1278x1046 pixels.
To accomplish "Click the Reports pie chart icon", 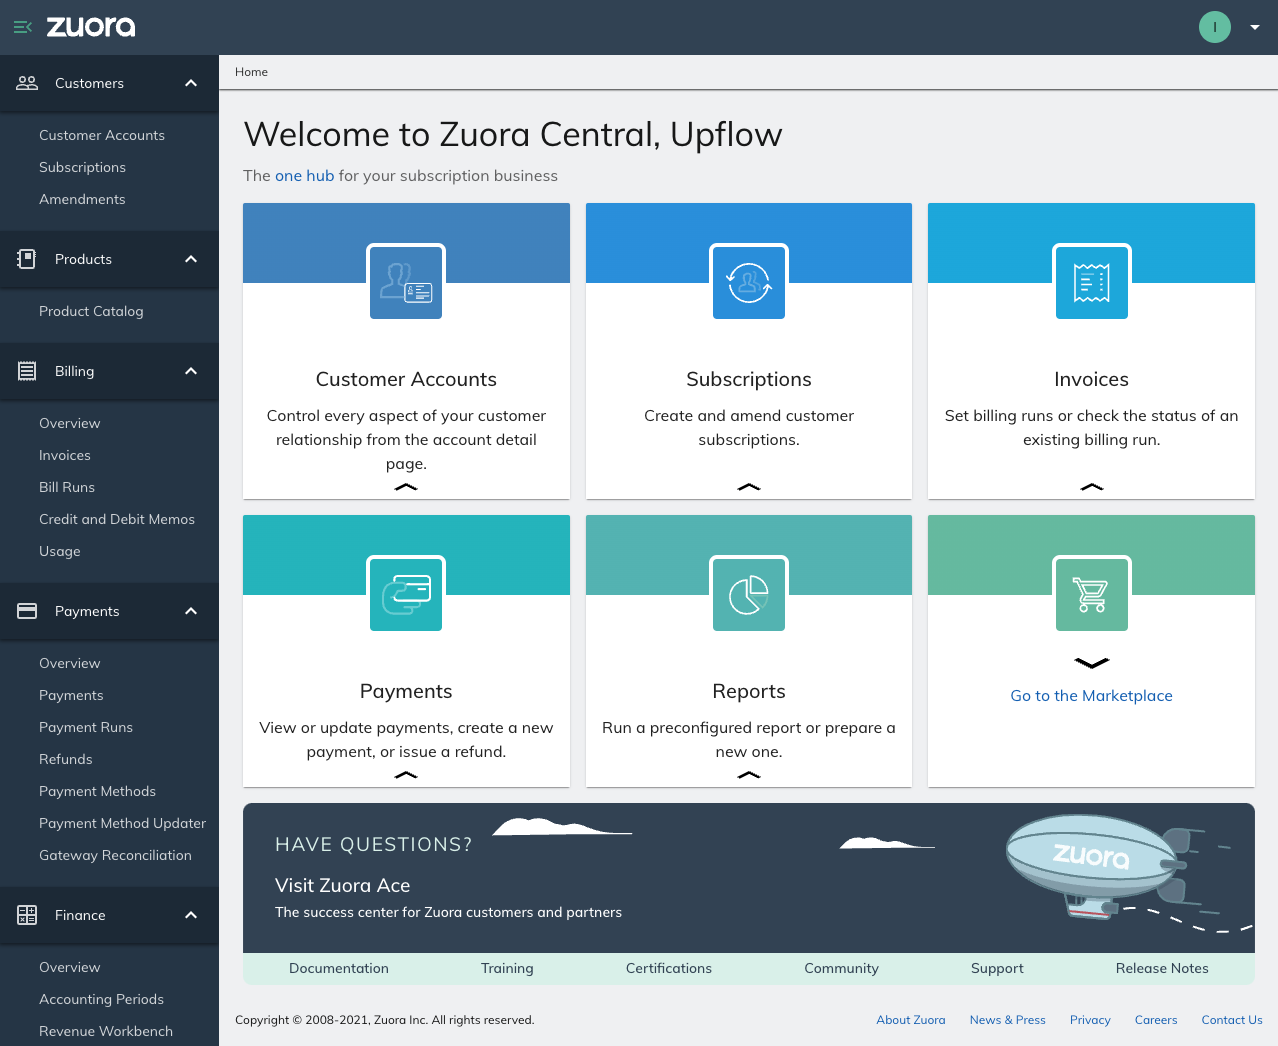I will click(749, 595).
